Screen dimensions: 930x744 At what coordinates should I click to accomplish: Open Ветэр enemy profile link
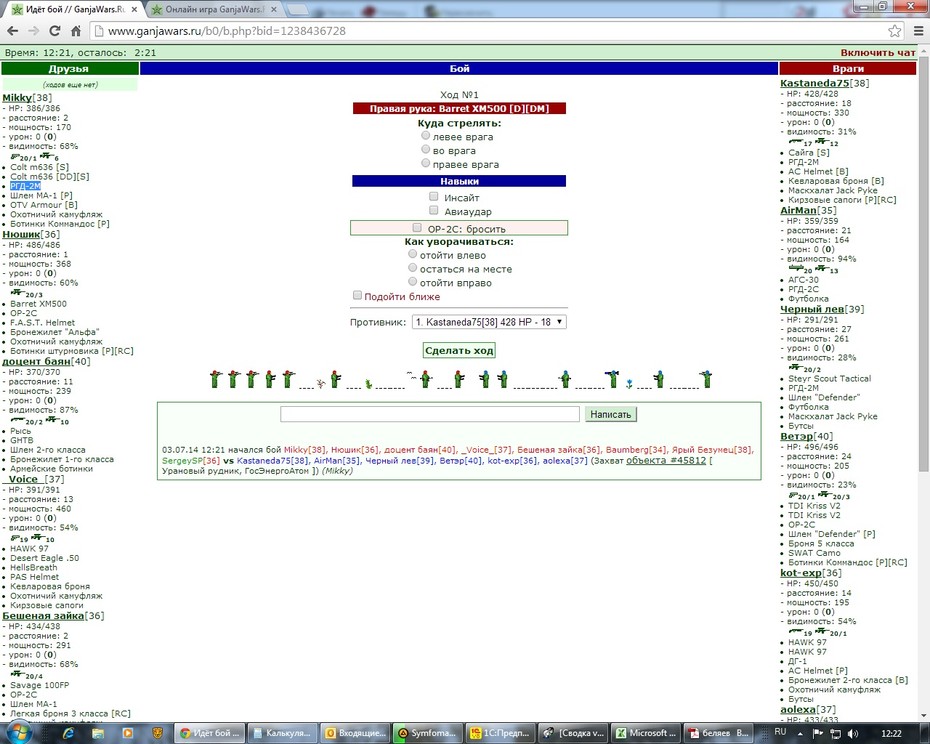click(797, 437)
